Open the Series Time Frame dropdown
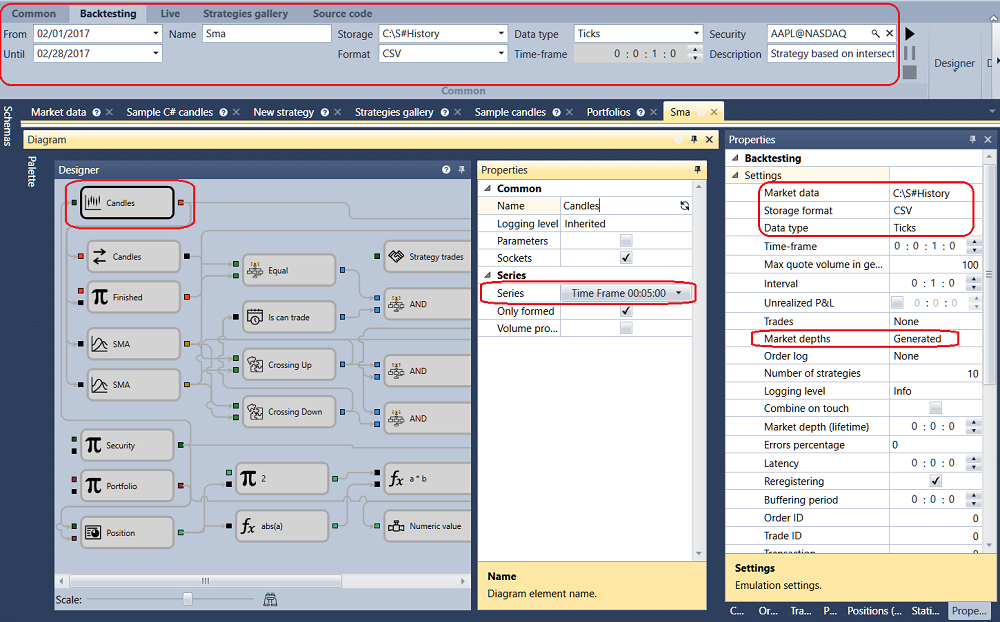The height and width of the screenshot is (622, 1000). pos(679,293)
